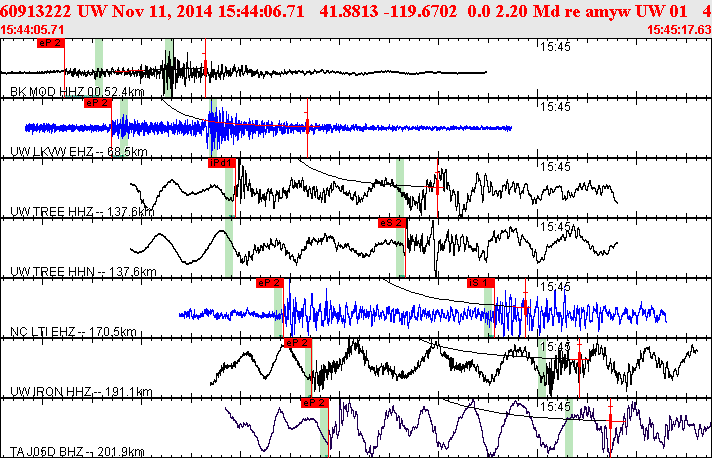Click the red coda marker on BK MOD trace

(x=205, y=68)
